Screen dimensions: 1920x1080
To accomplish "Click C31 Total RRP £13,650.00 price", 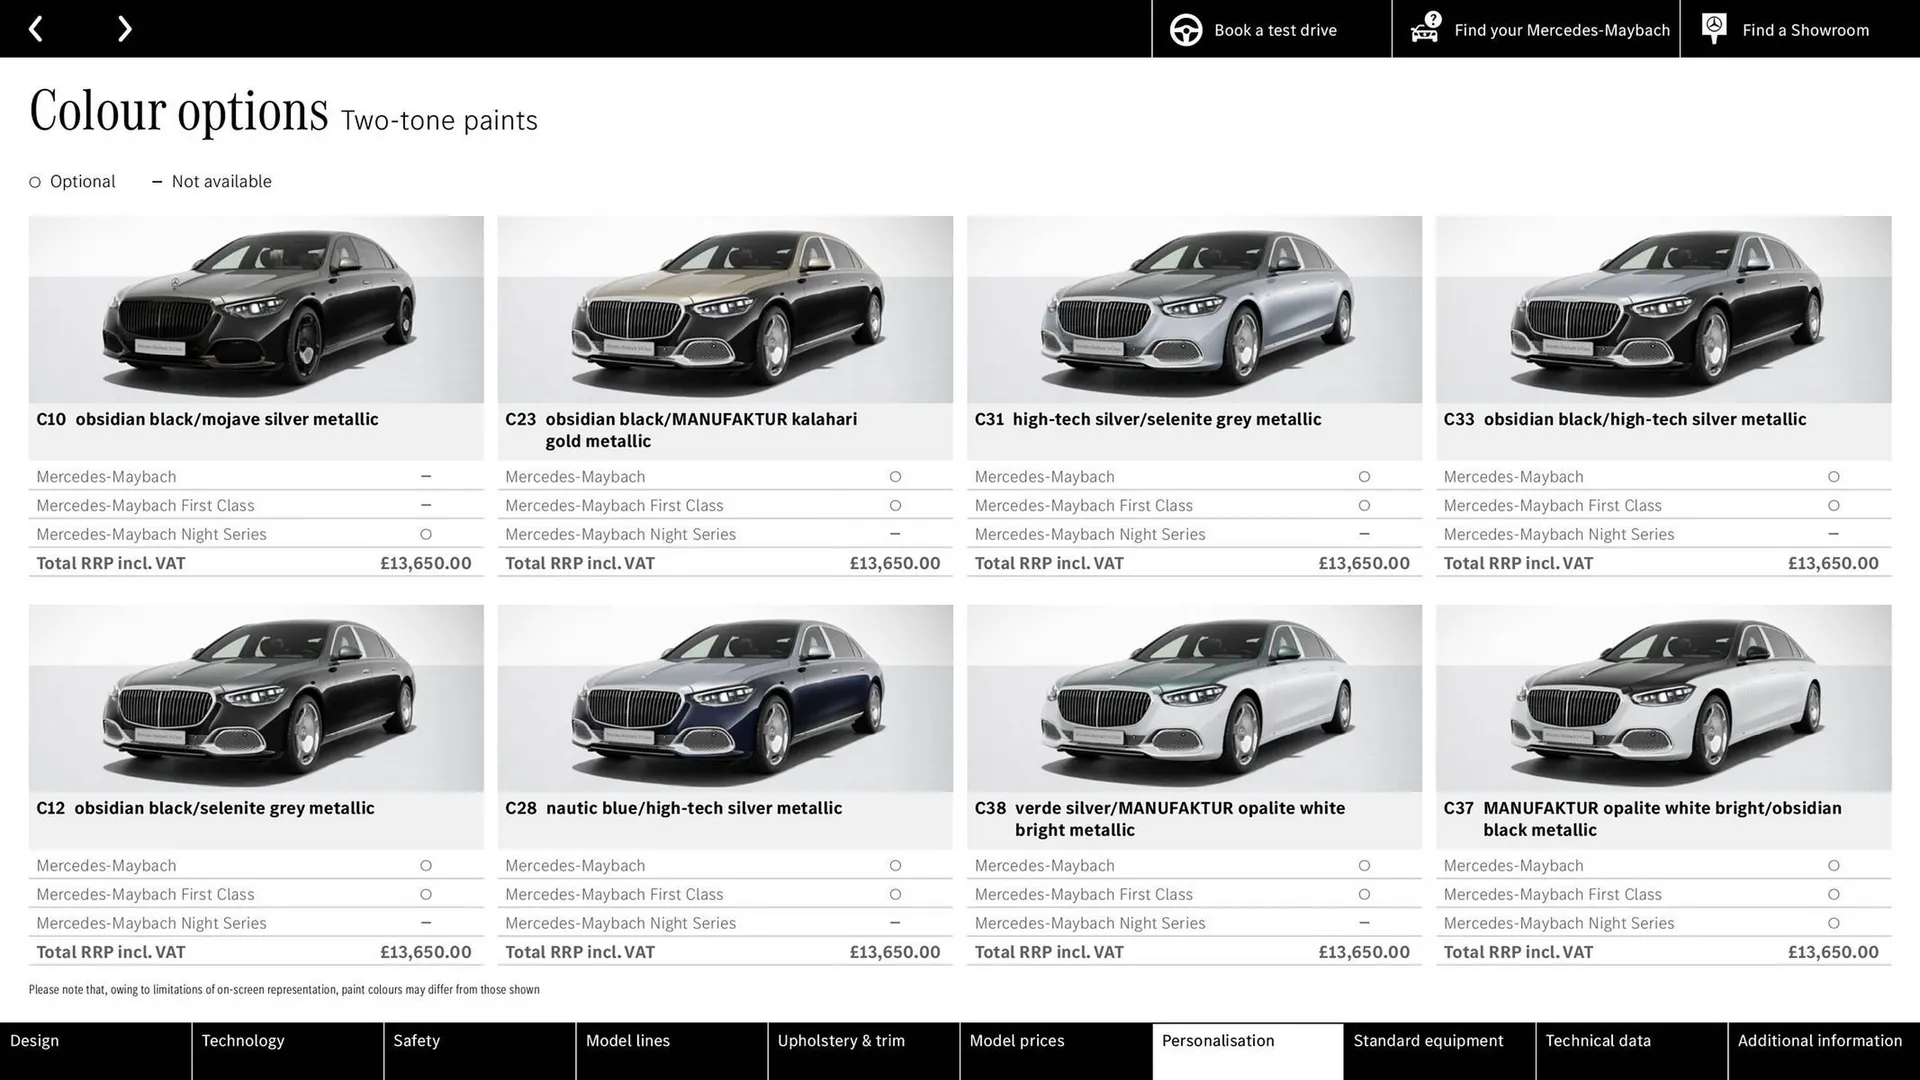I will [x=1364, y=563].
